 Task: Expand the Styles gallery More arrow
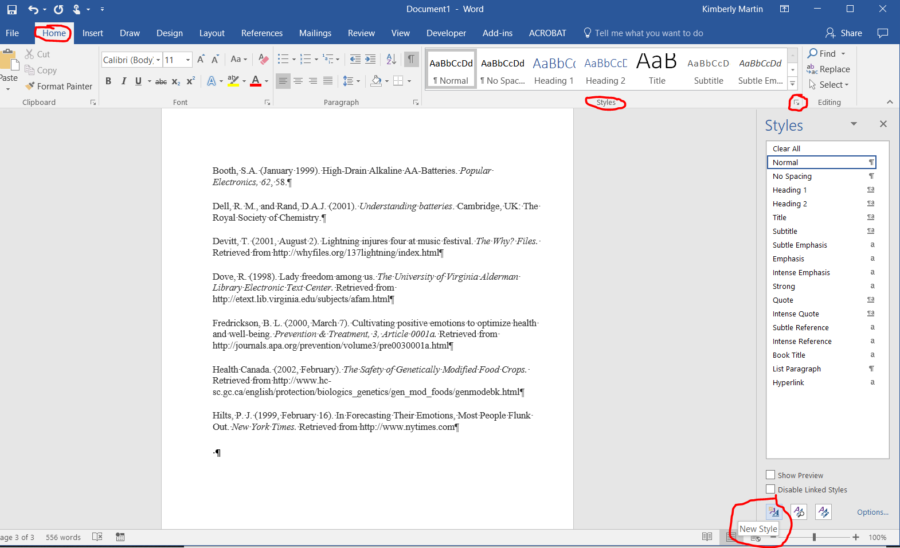[793, 84]
